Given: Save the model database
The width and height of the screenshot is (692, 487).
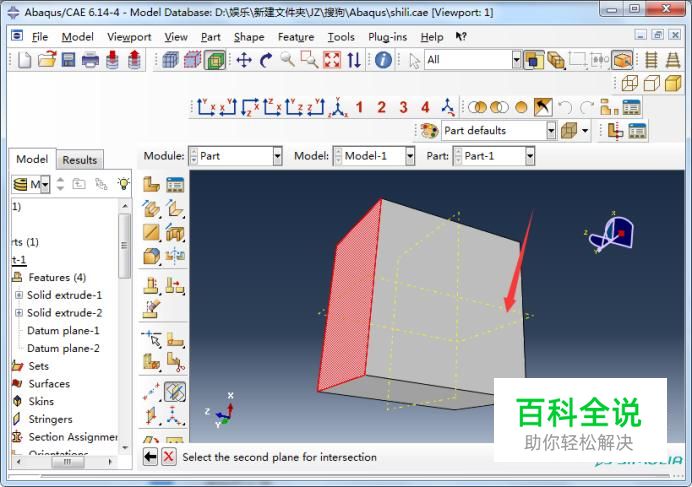Looking at the screenshot, I should [68, 60].
